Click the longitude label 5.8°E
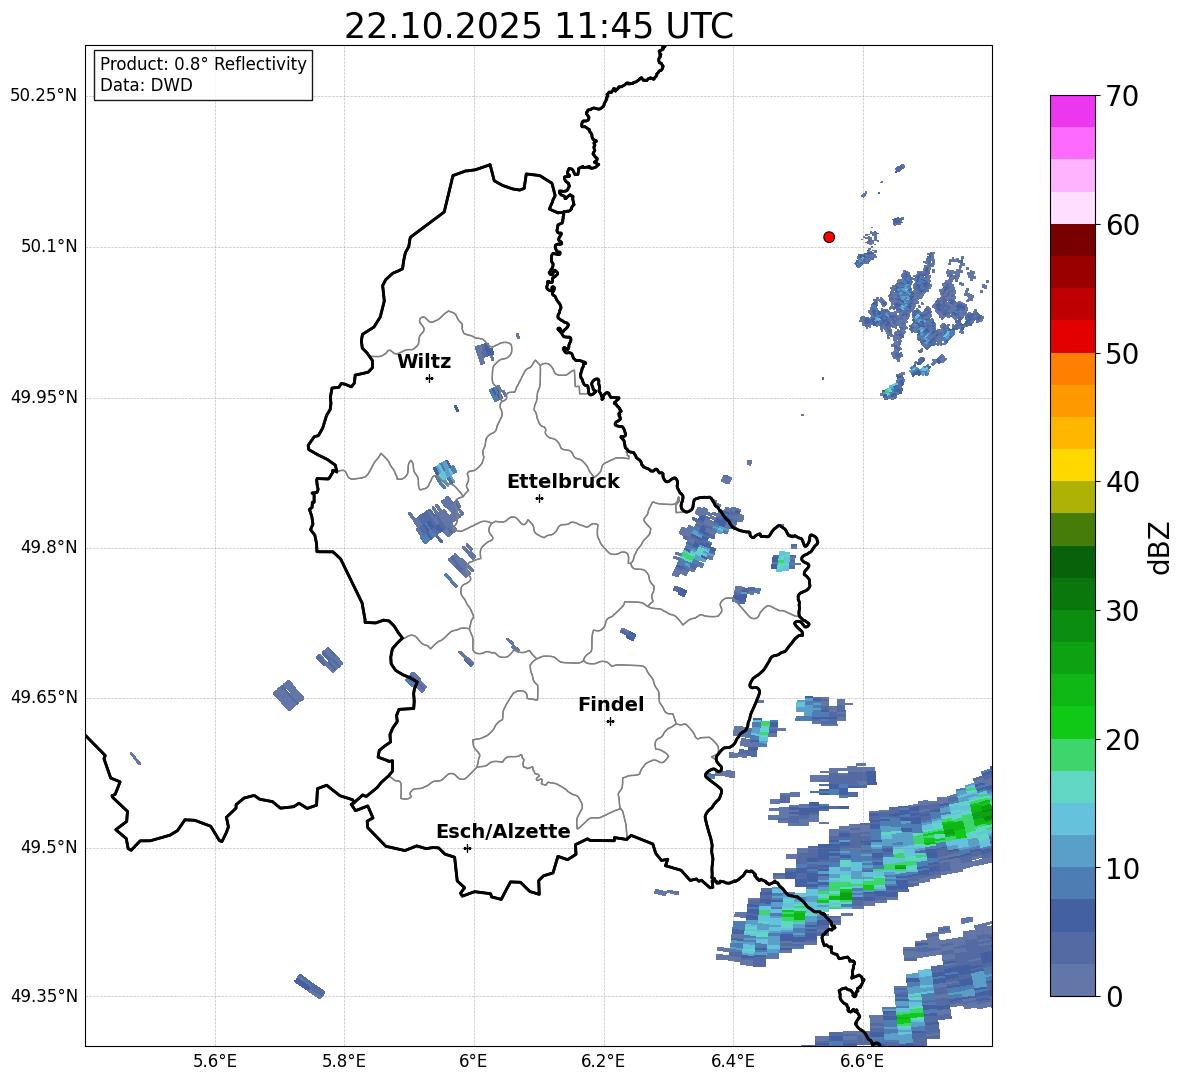The height and width of the screenshot is (1081, 1184). click(x=344, y=1061)
